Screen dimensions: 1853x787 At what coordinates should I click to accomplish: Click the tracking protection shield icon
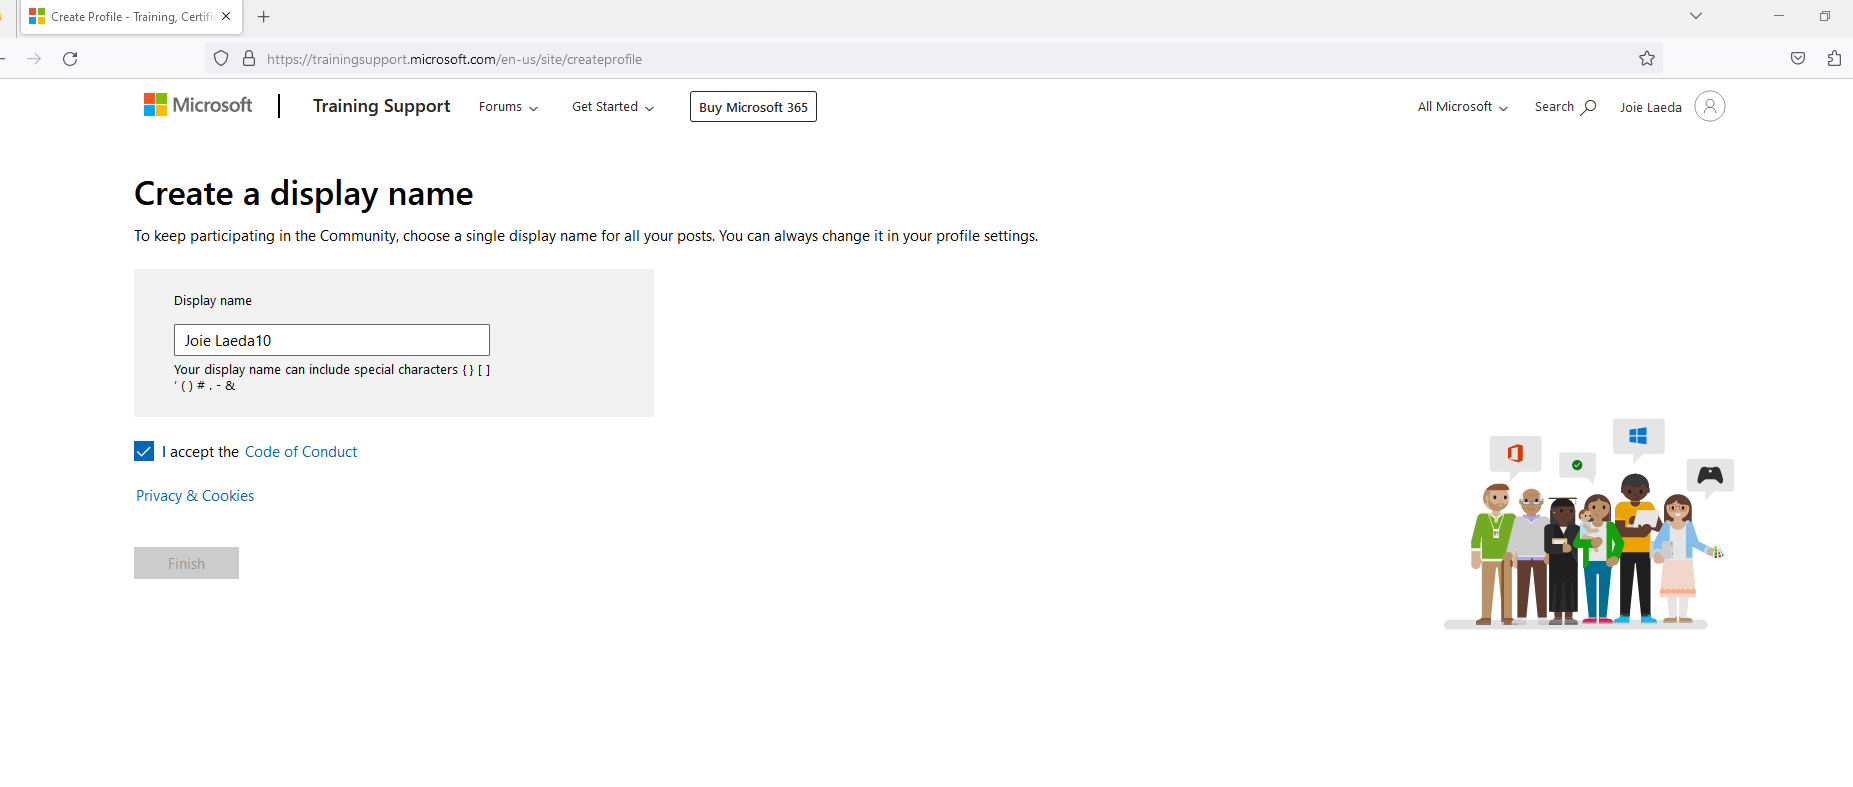click(x=221, y=59)
